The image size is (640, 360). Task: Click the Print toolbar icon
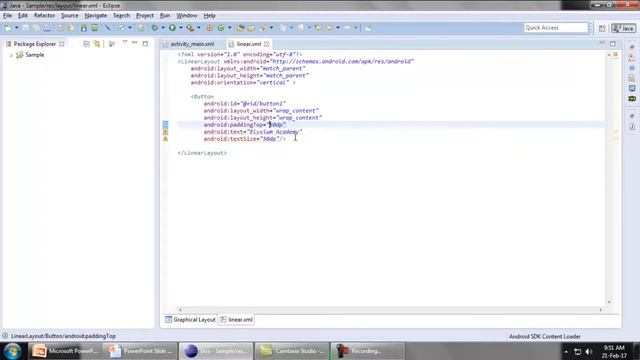click(47, 28)
